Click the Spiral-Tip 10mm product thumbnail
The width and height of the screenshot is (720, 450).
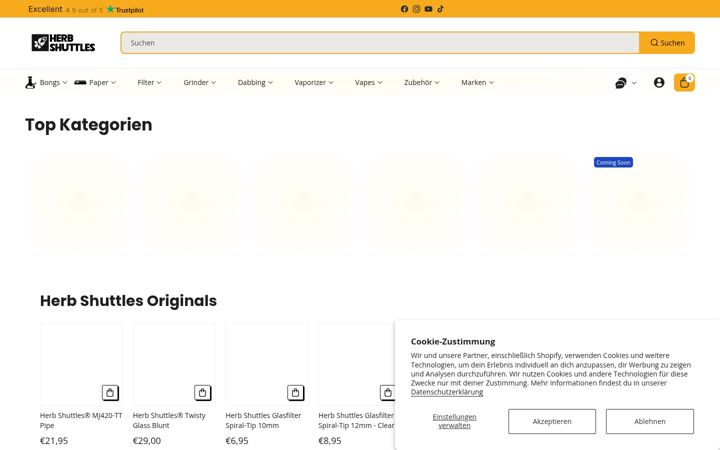pyautogui.click(x=267, y=364)
